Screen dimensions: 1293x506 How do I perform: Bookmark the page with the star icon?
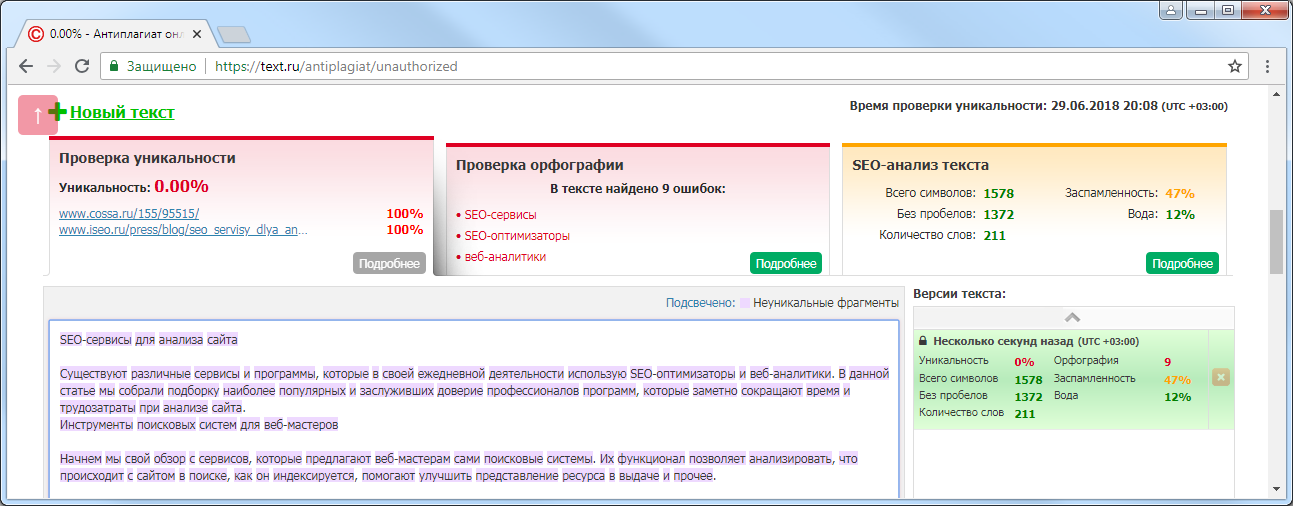[1235, 67]
